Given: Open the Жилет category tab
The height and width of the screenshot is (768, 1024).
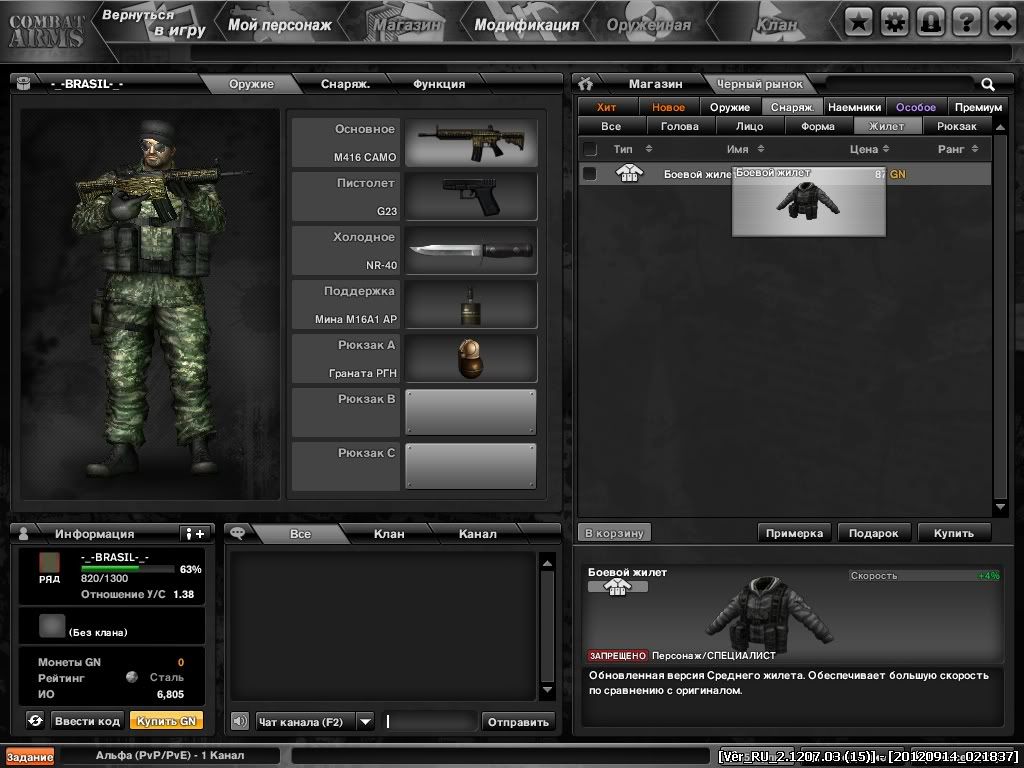Looking at the screenshot, I should 888,125.
